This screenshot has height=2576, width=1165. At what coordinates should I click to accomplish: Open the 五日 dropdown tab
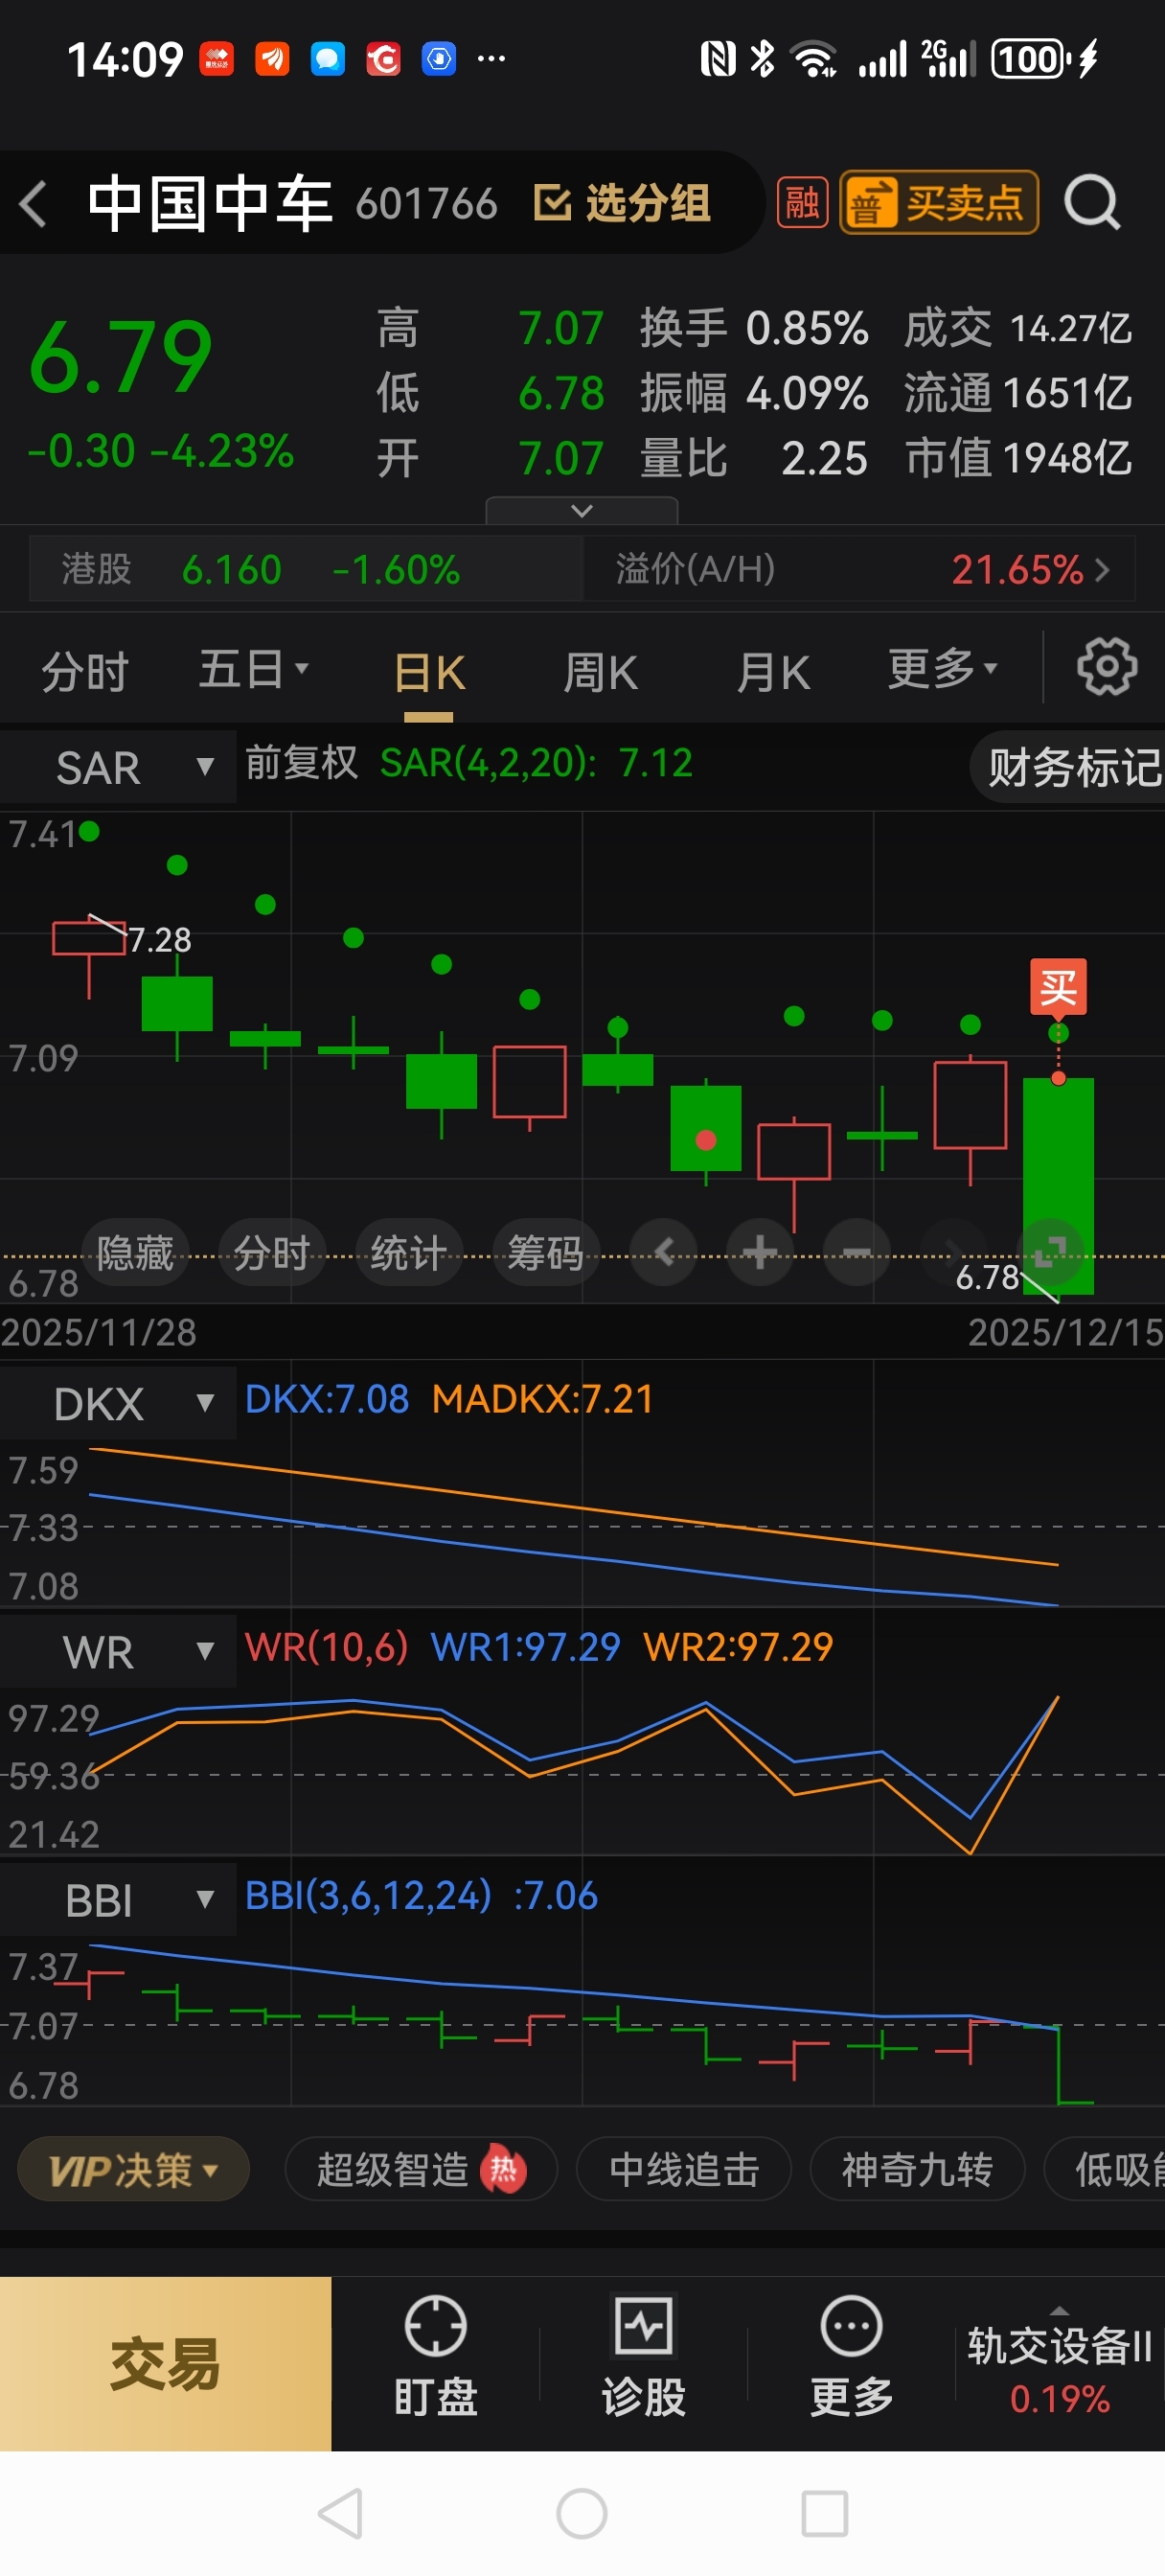(253, 669)
